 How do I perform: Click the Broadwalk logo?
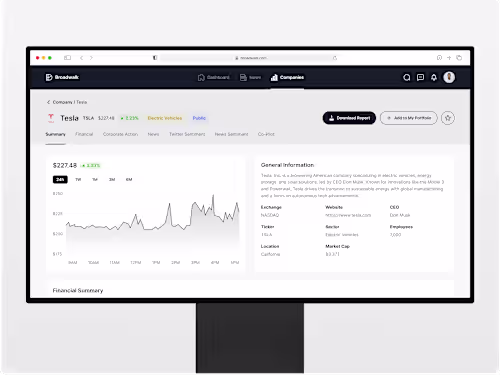[x=62, y=77]
